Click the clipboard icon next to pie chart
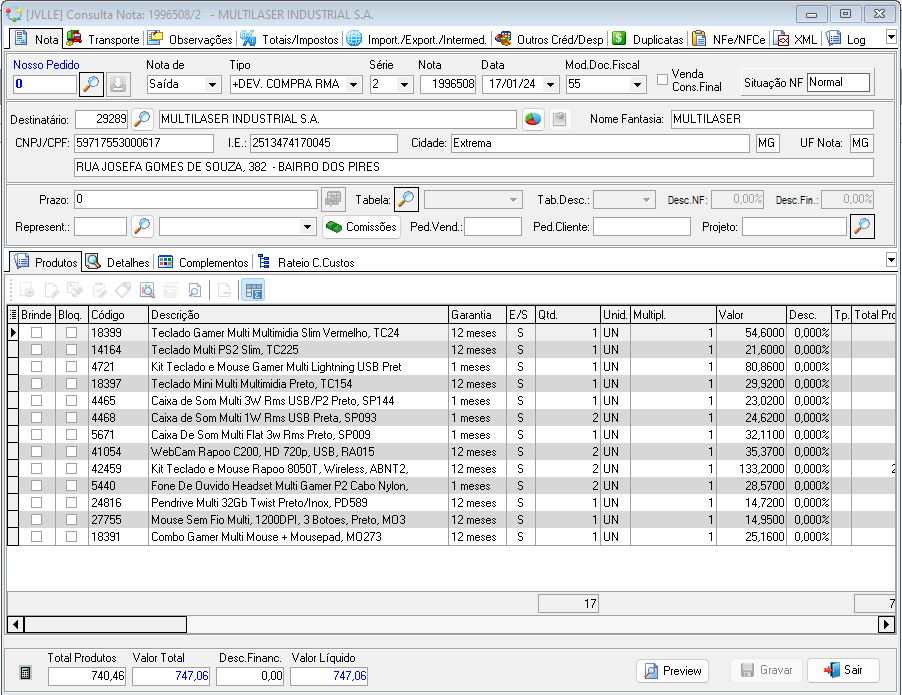The height and width of the screenshot is (695, 902). point(559,119)
